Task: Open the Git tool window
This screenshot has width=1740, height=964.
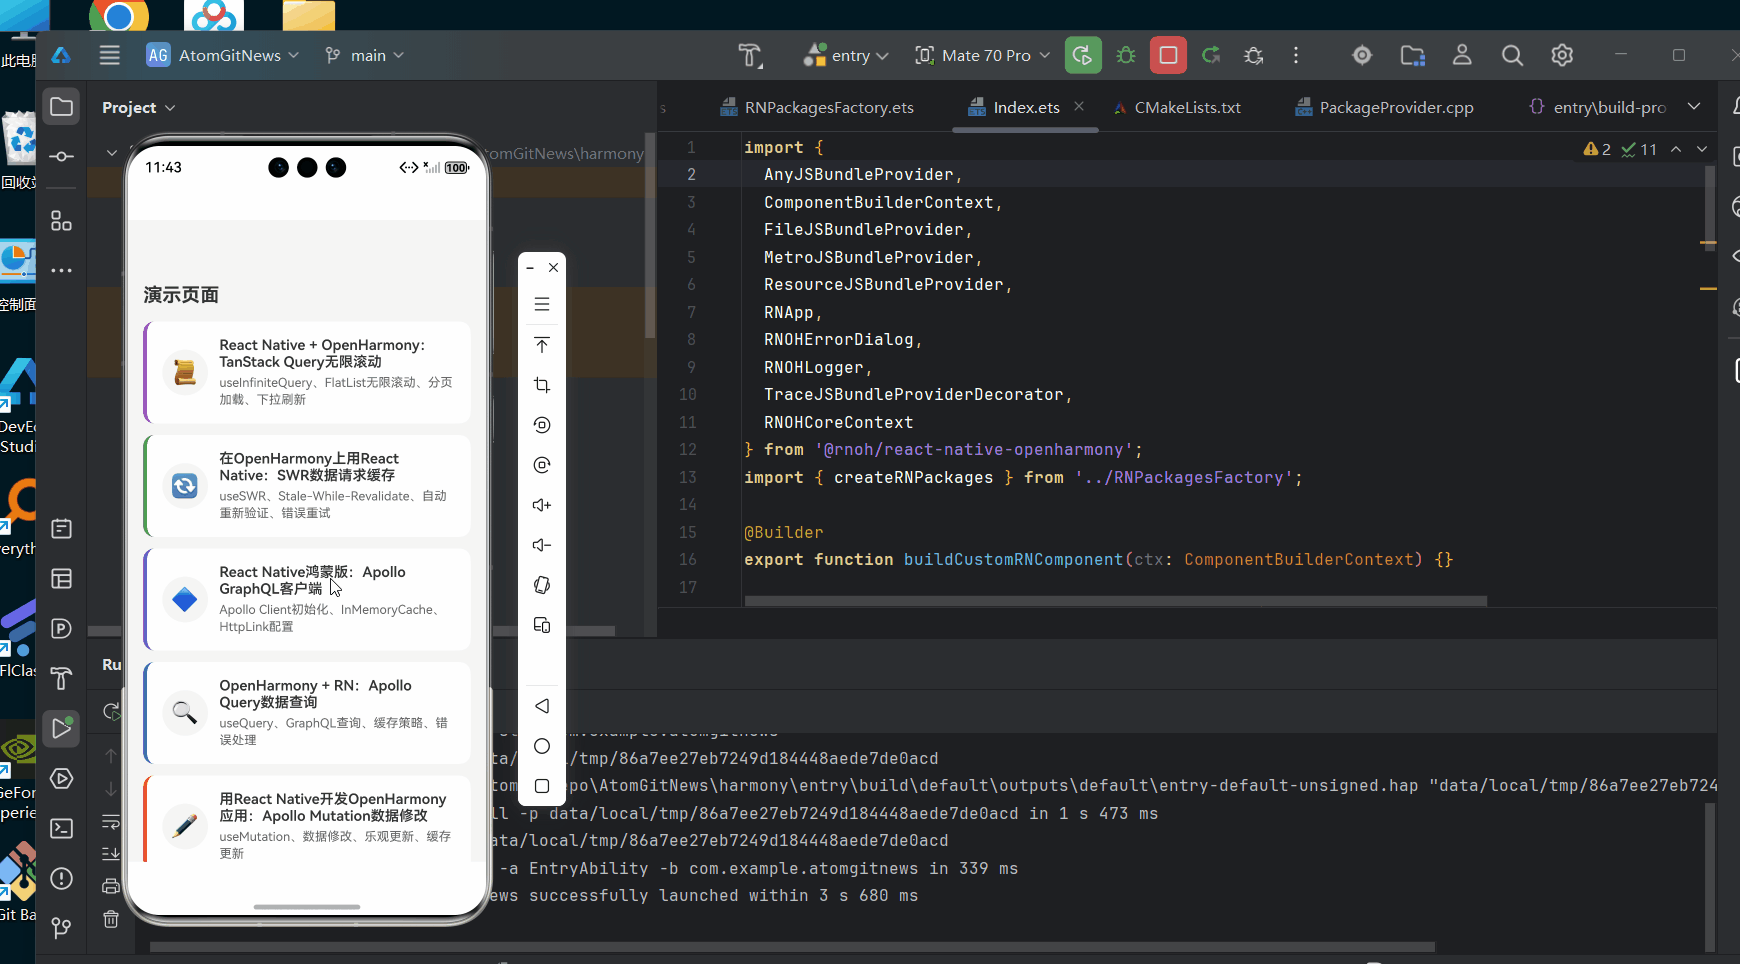Action: [x=61, y=927]
